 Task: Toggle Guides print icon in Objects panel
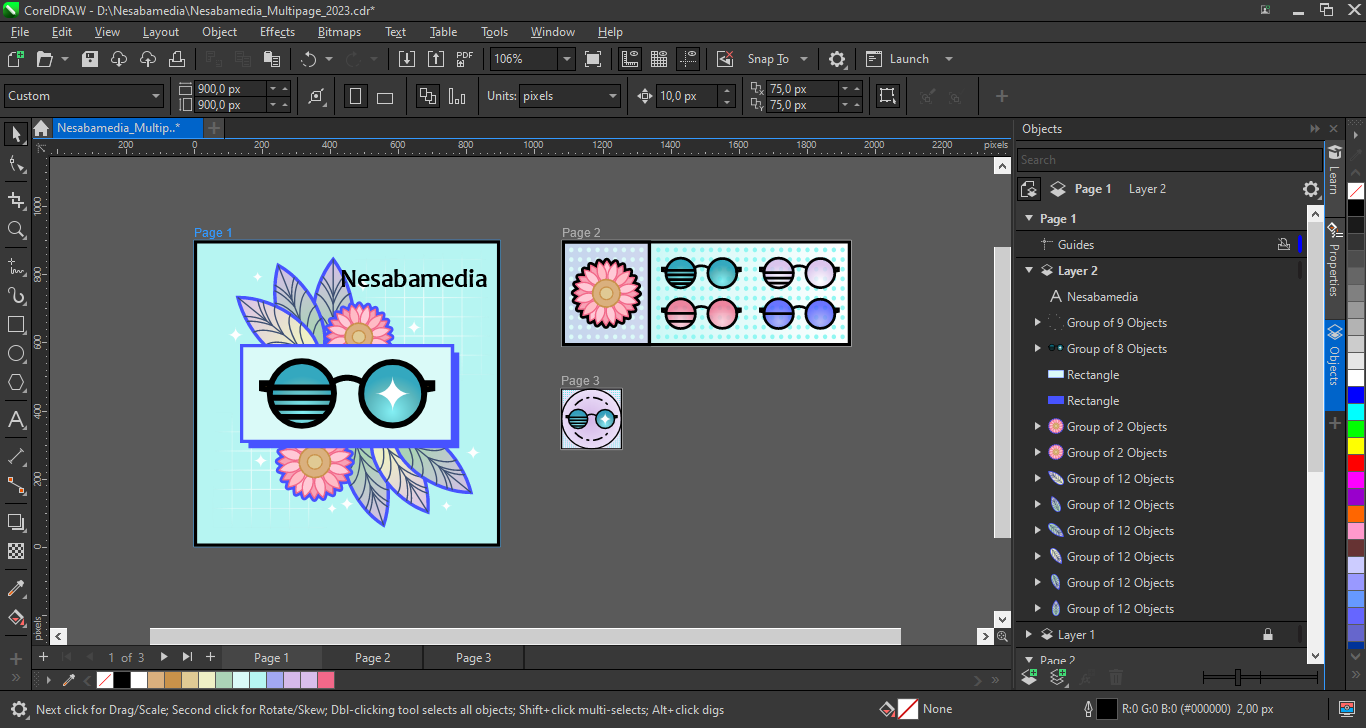click(1284, 245)
